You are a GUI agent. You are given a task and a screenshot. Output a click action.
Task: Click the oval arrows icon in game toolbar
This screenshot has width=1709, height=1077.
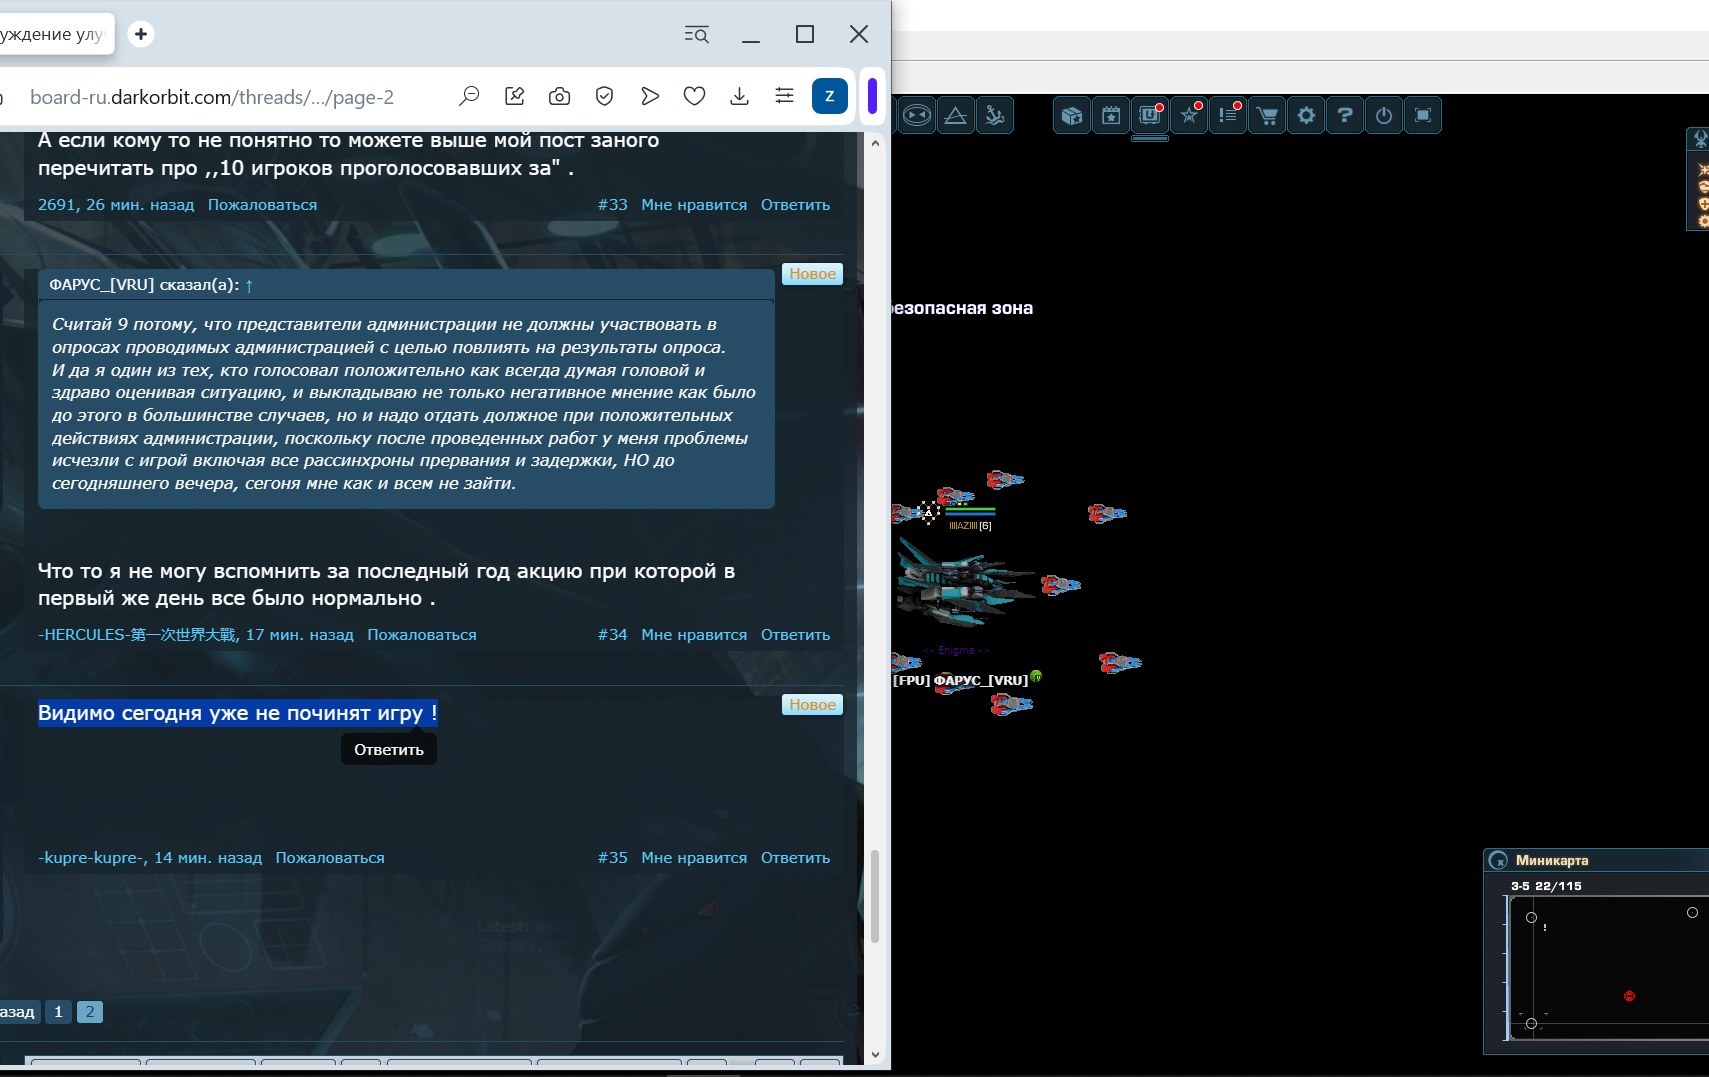tap(917, 116)
